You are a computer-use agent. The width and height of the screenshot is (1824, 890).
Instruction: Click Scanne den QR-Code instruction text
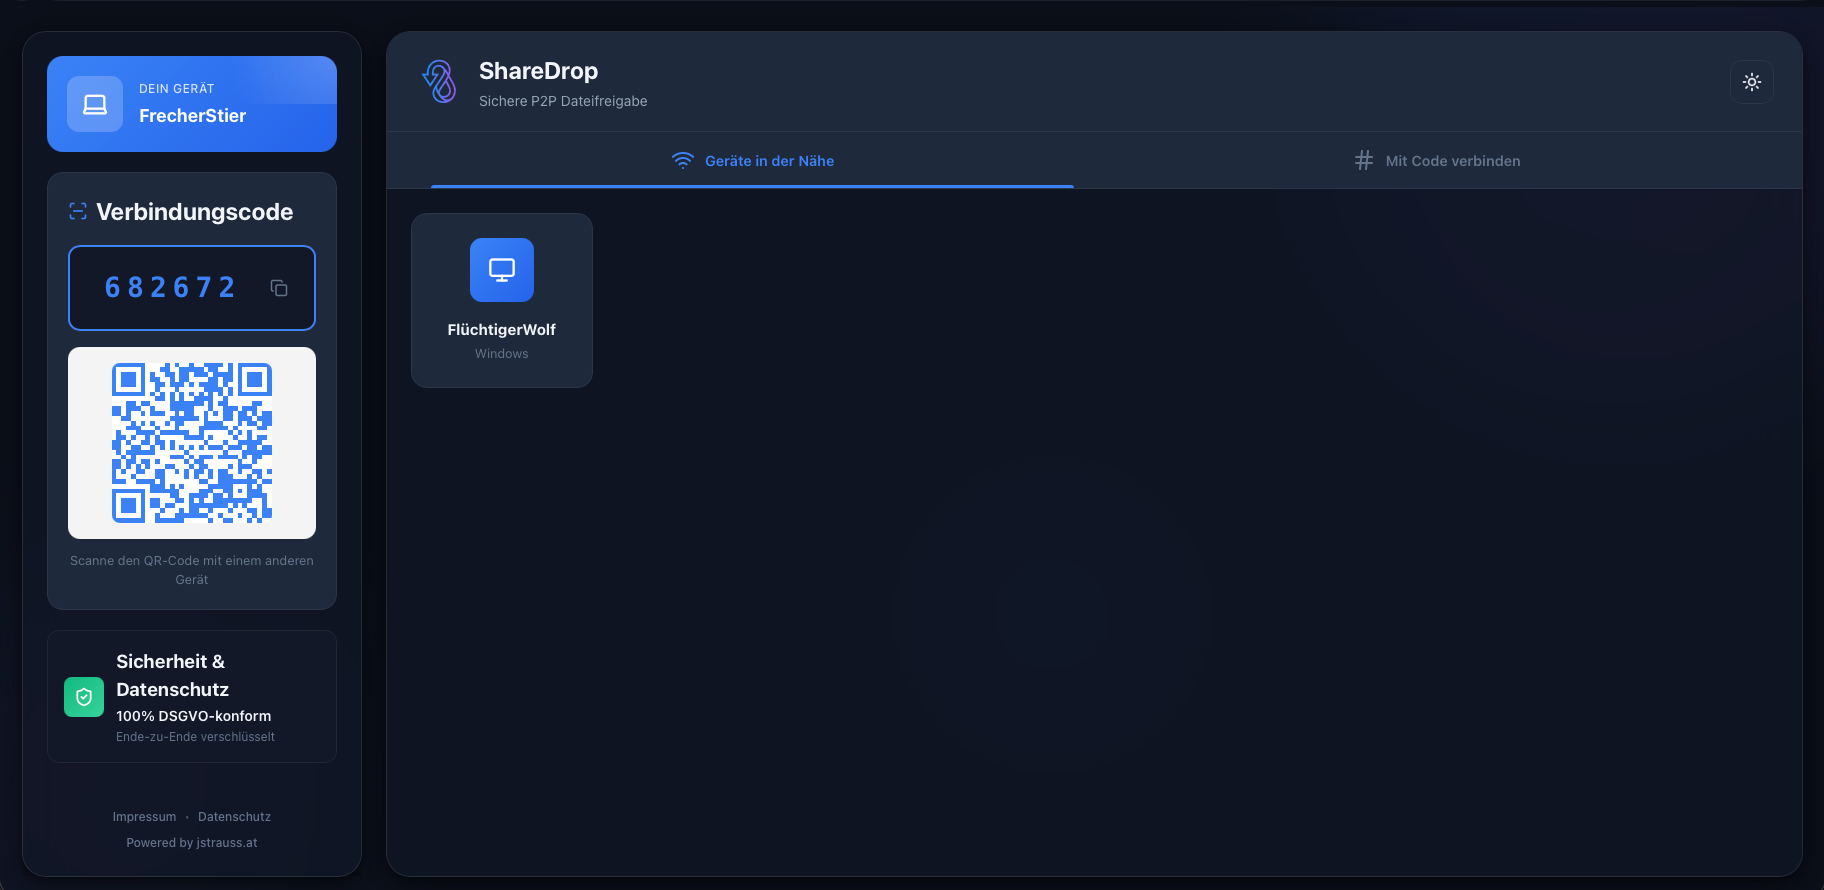click(192, 570)
